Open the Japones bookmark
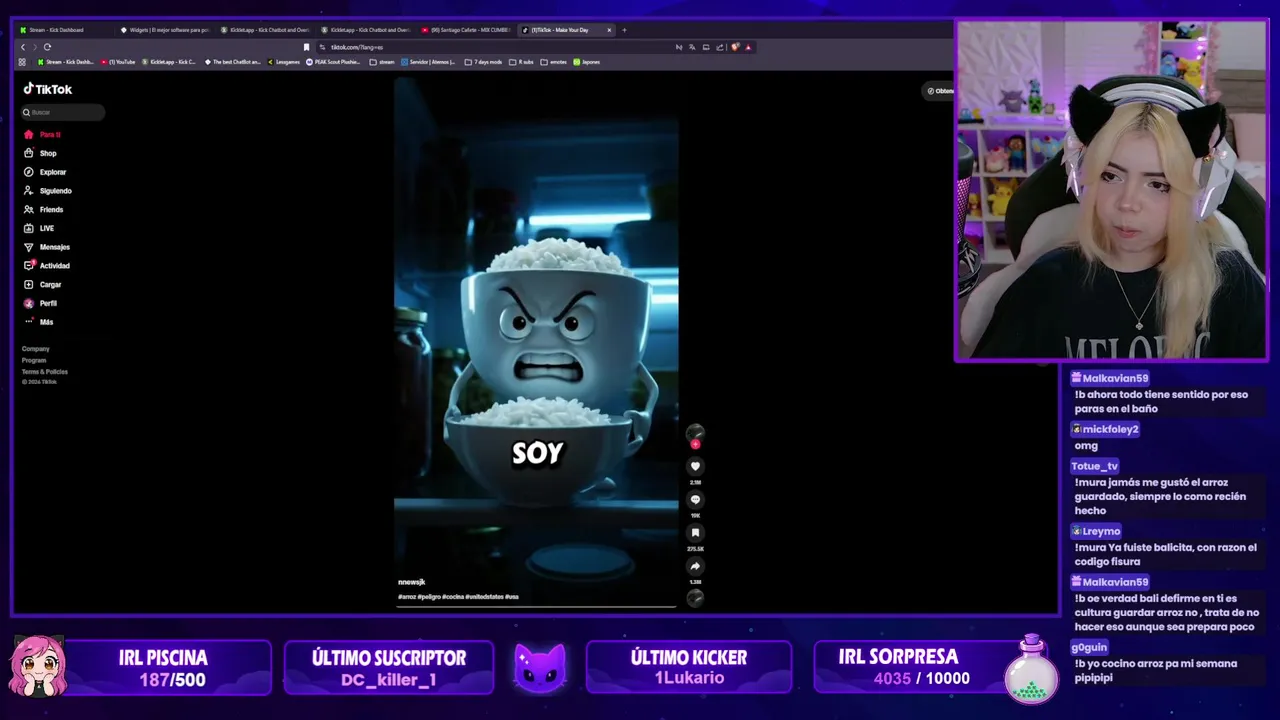Image resolution: width=1280 pixels, height=720 pixels. point(587,62)
